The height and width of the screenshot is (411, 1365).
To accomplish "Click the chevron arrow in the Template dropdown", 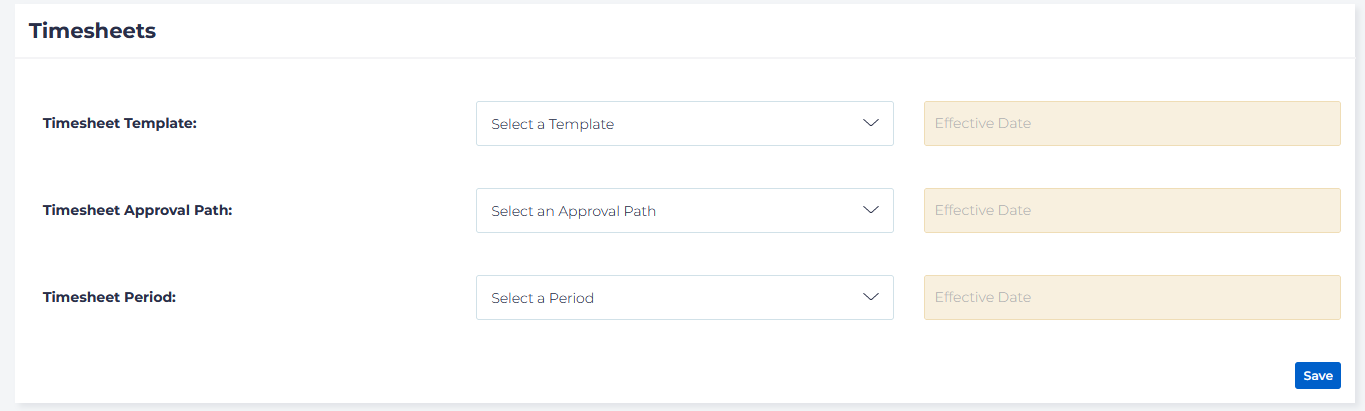I will click(870, 123).
